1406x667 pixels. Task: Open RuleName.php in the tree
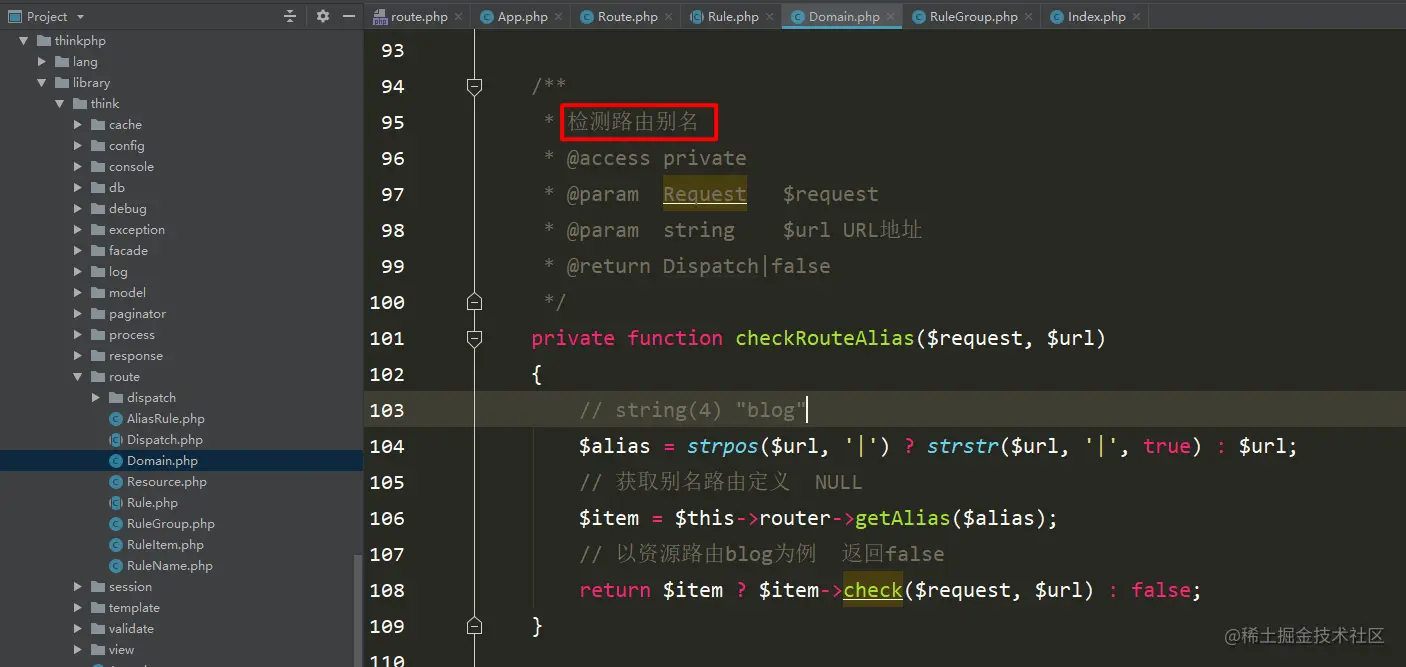170,566
